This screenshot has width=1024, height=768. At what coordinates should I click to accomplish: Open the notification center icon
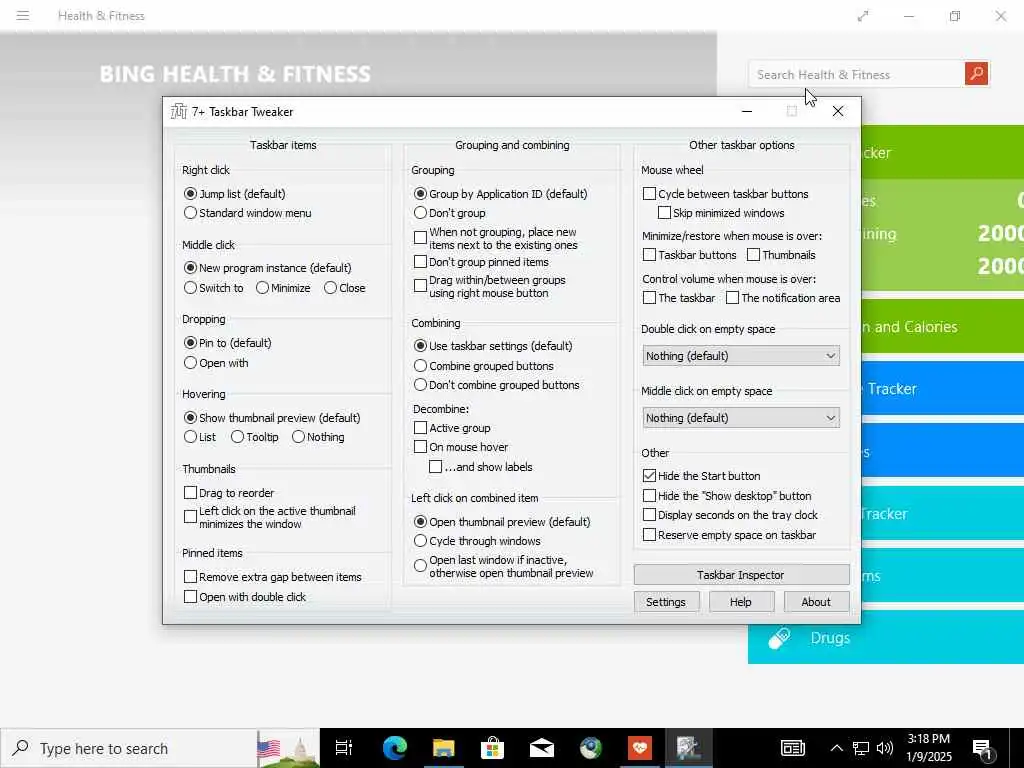coord(982,748)
